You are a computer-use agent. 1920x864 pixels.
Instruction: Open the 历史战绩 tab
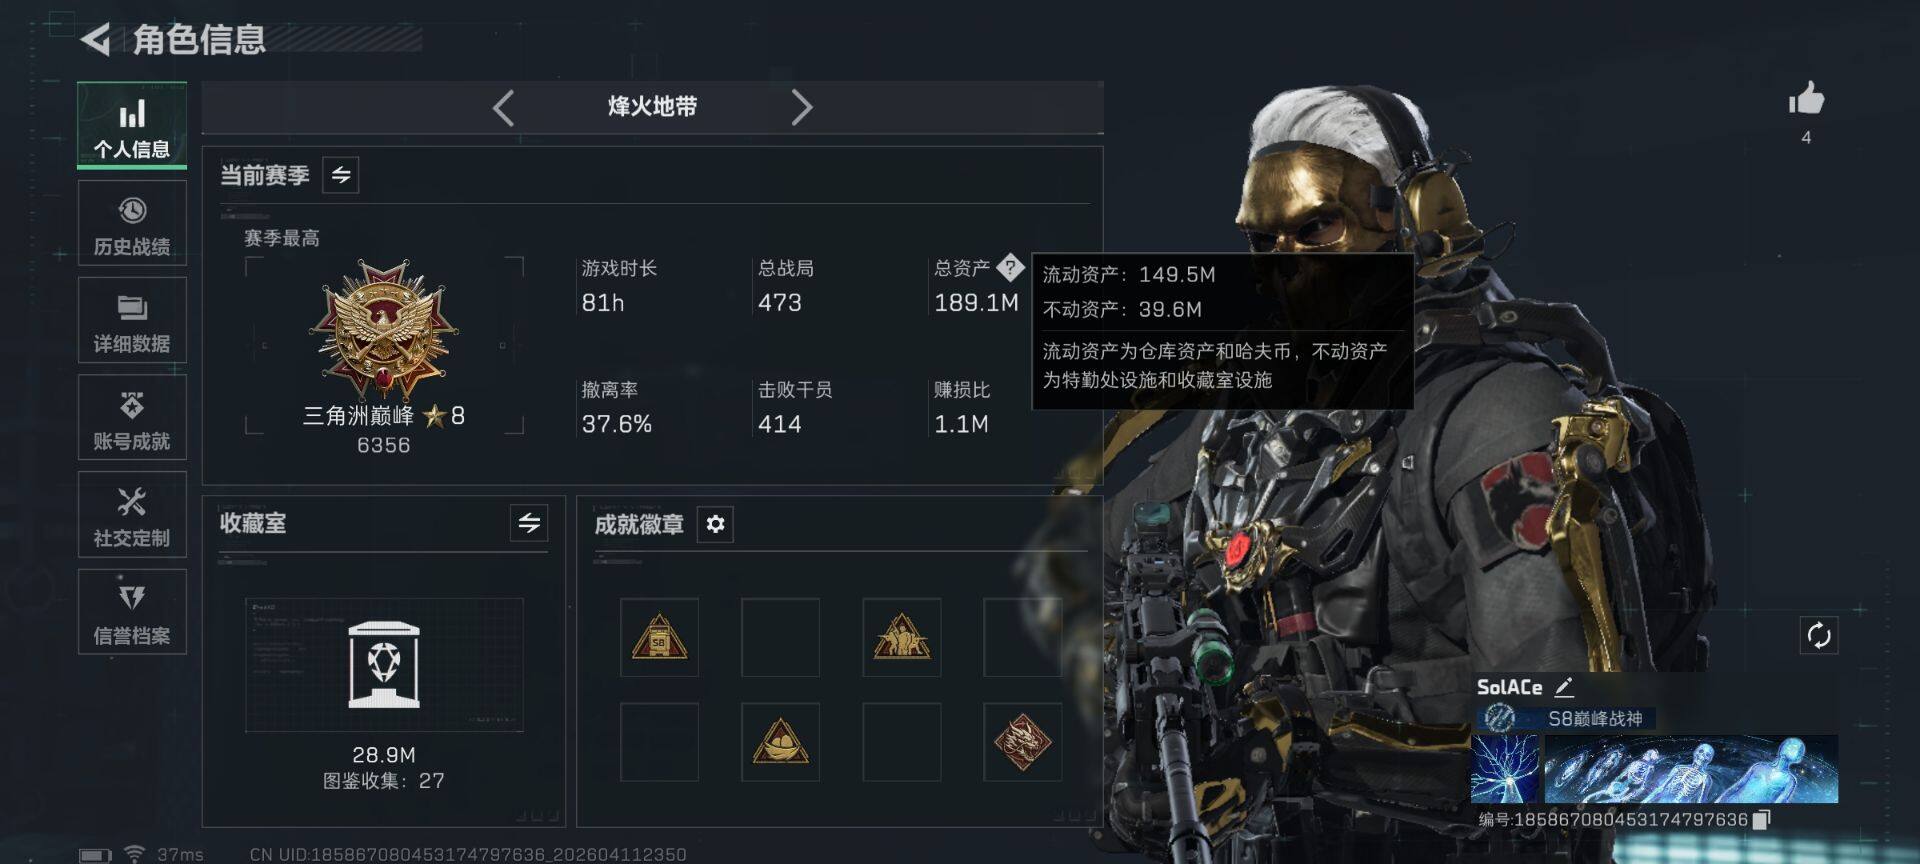(x=132, y=223)
